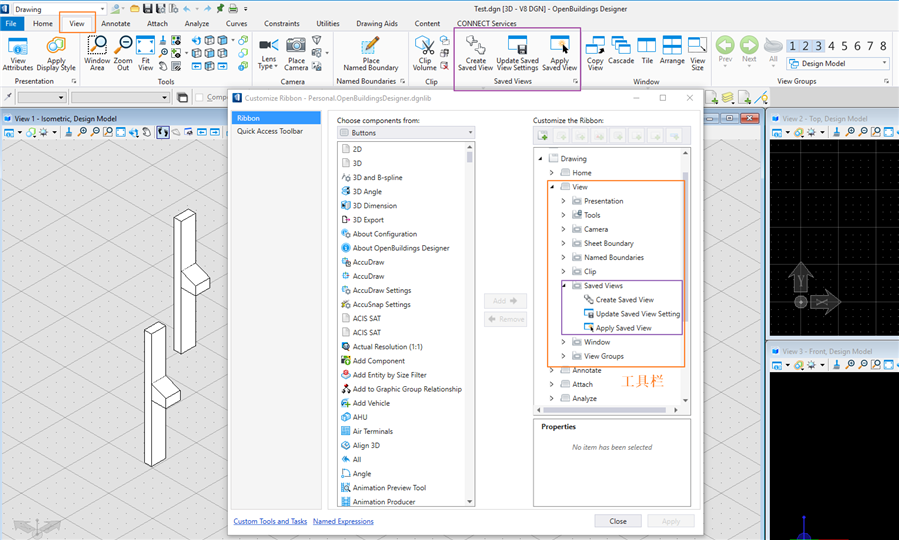The height and width of the screenshot is (540, 899).
Task: Toggle view 7 in View Groups
Action: pos(870,46)
